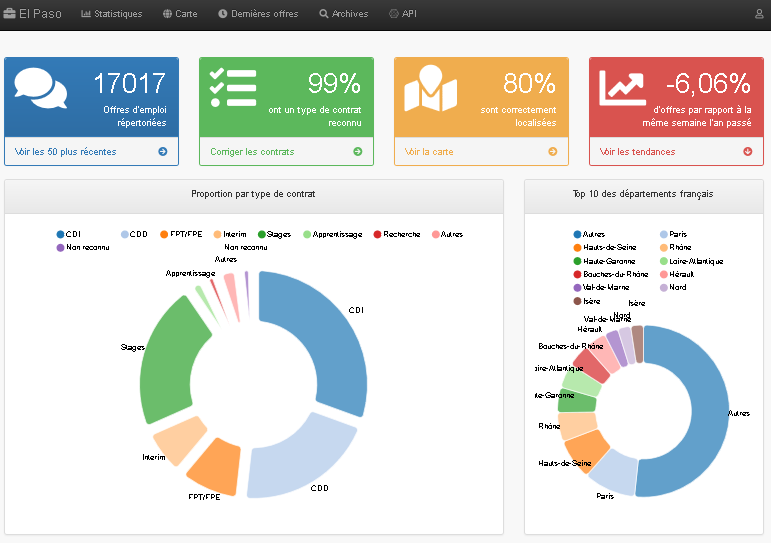Open the Archives page

pos(343,14)
